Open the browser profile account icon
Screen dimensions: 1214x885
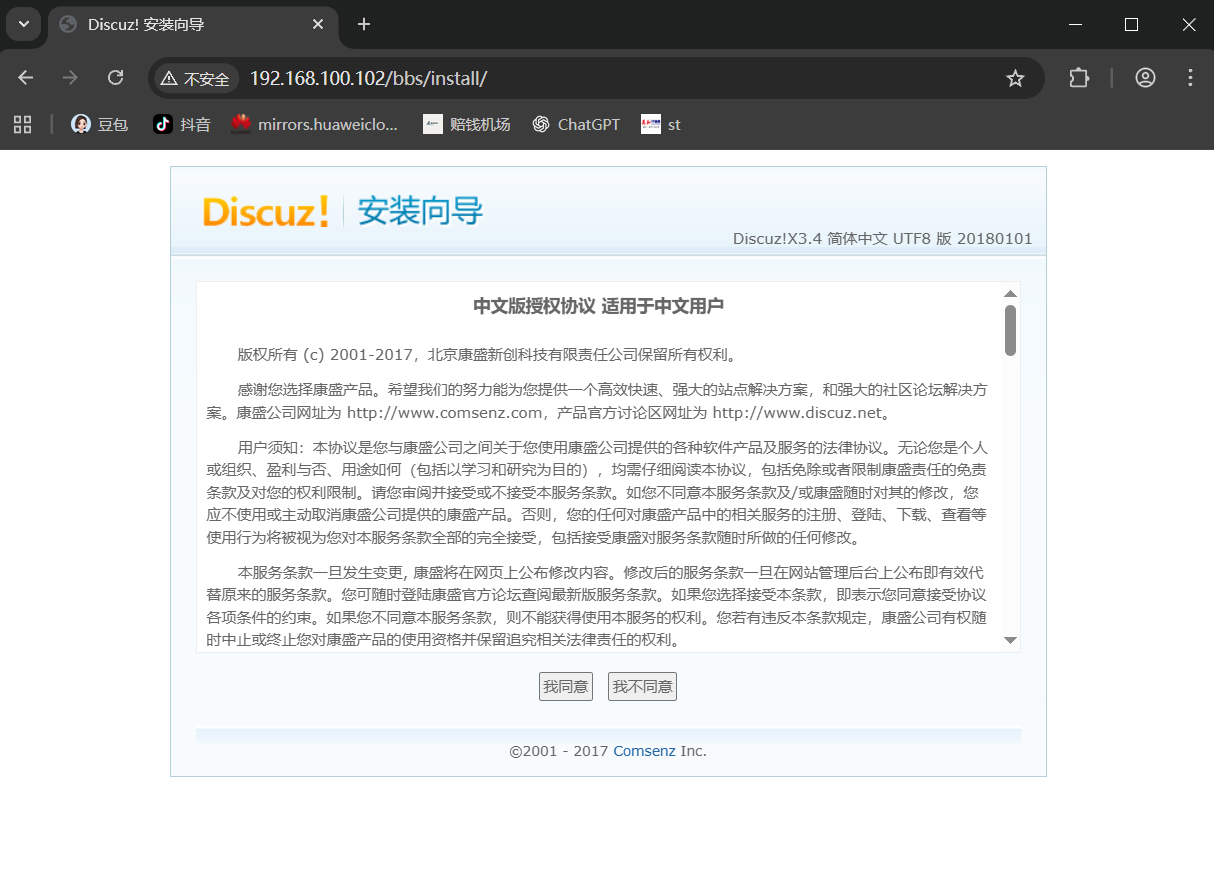click(1145, 77)
